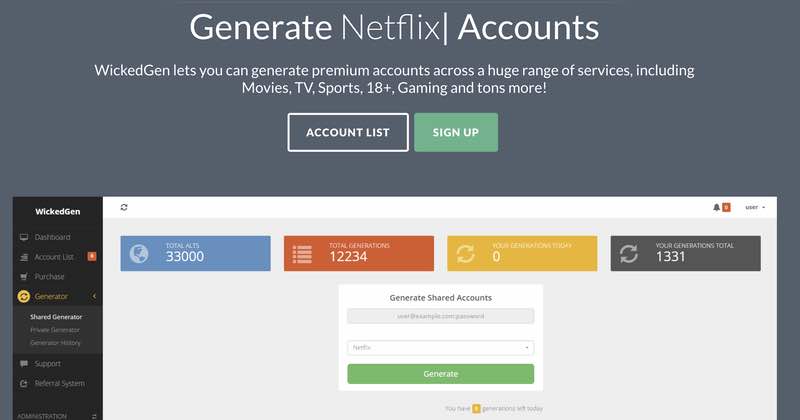Click the Referral System share icon
The height and width of the screenshot is (420, 800).
(x=24, y=383)
